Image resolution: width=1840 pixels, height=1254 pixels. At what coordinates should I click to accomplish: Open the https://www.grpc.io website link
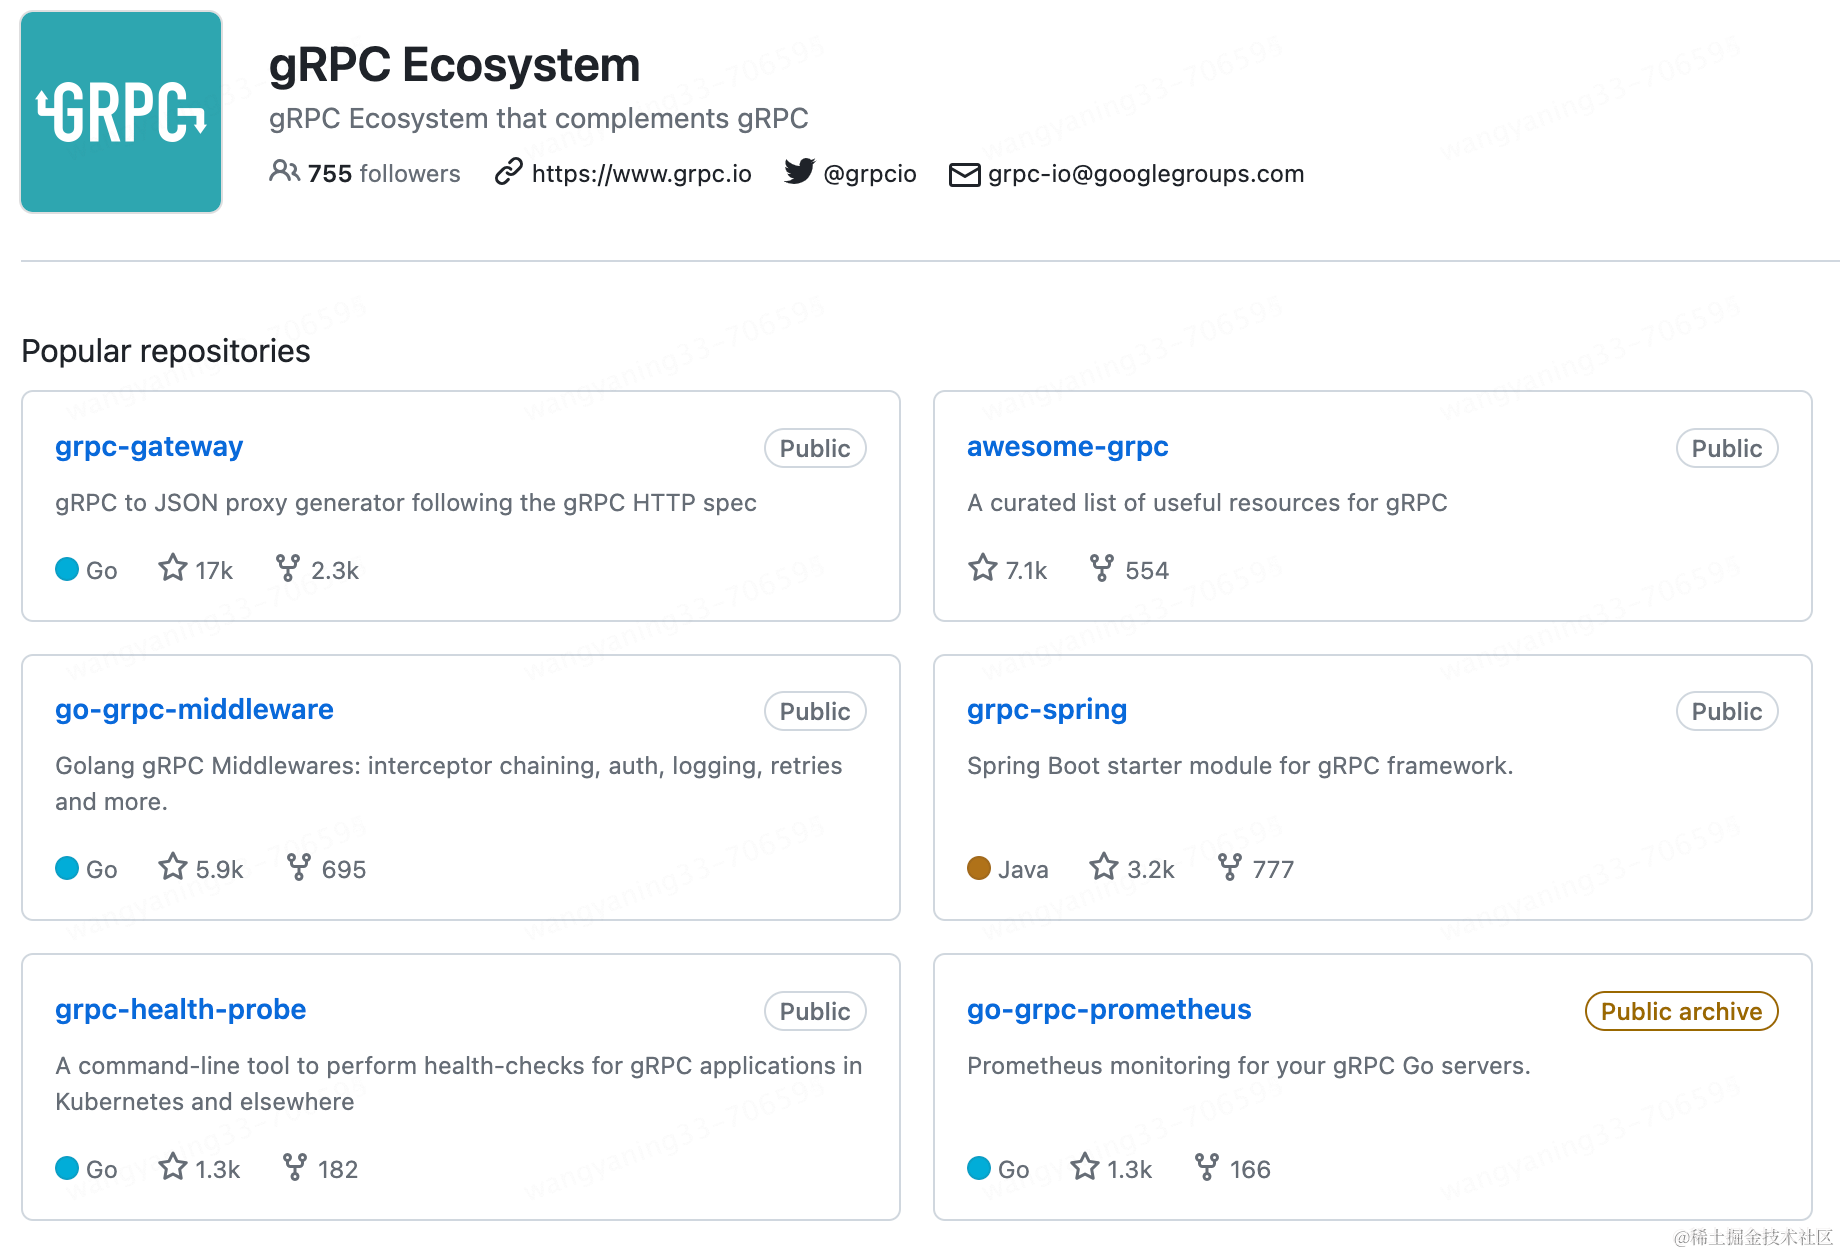tap(641, 173)
